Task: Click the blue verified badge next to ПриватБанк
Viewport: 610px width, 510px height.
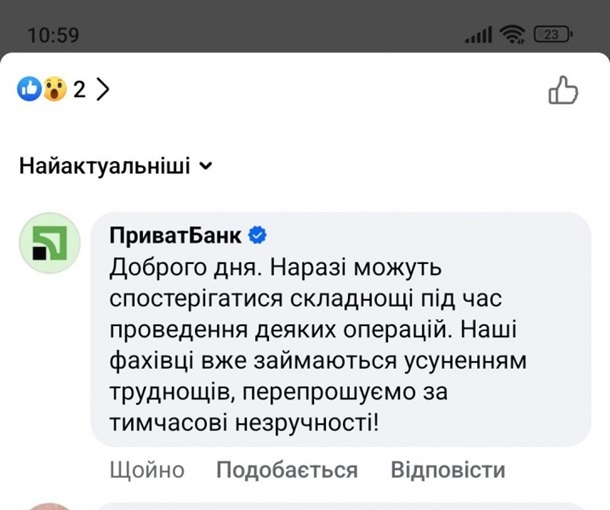Action: 257,236
